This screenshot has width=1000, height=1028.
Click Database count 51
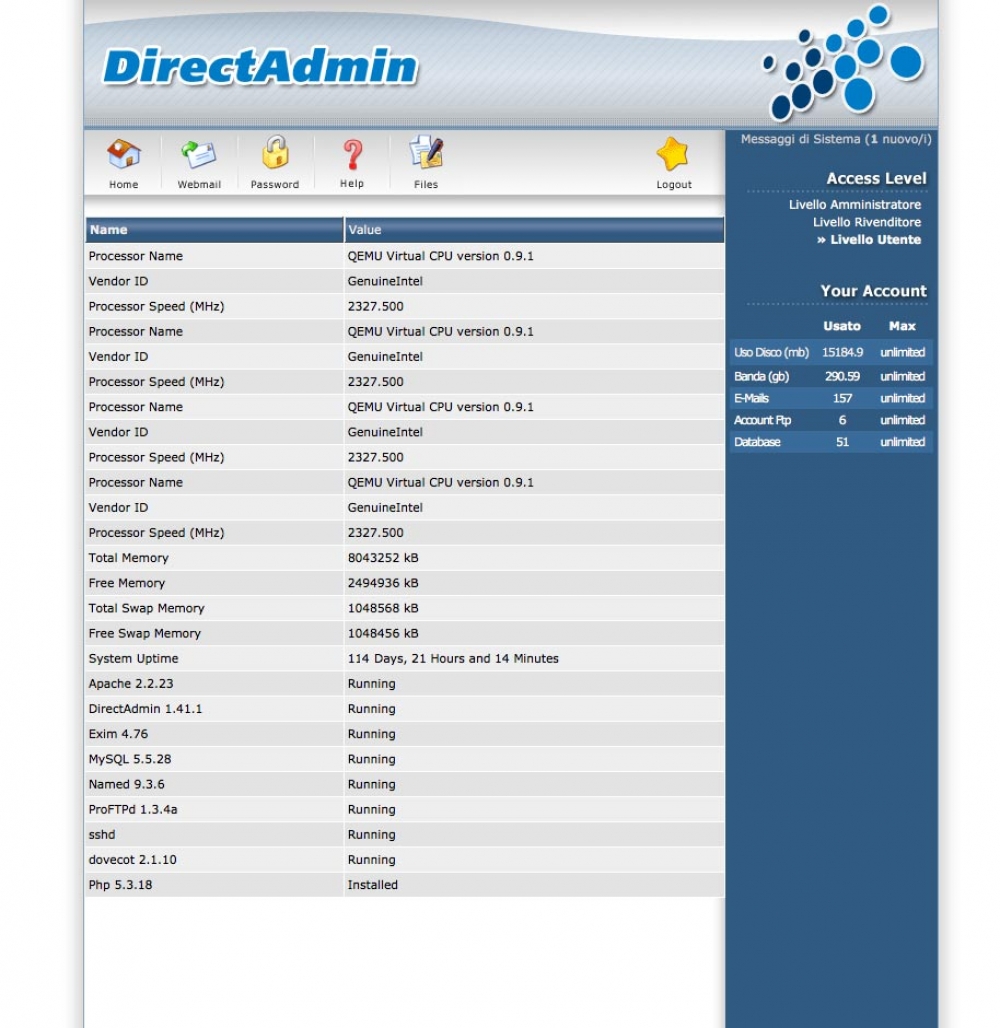click(x=843, y=442)
